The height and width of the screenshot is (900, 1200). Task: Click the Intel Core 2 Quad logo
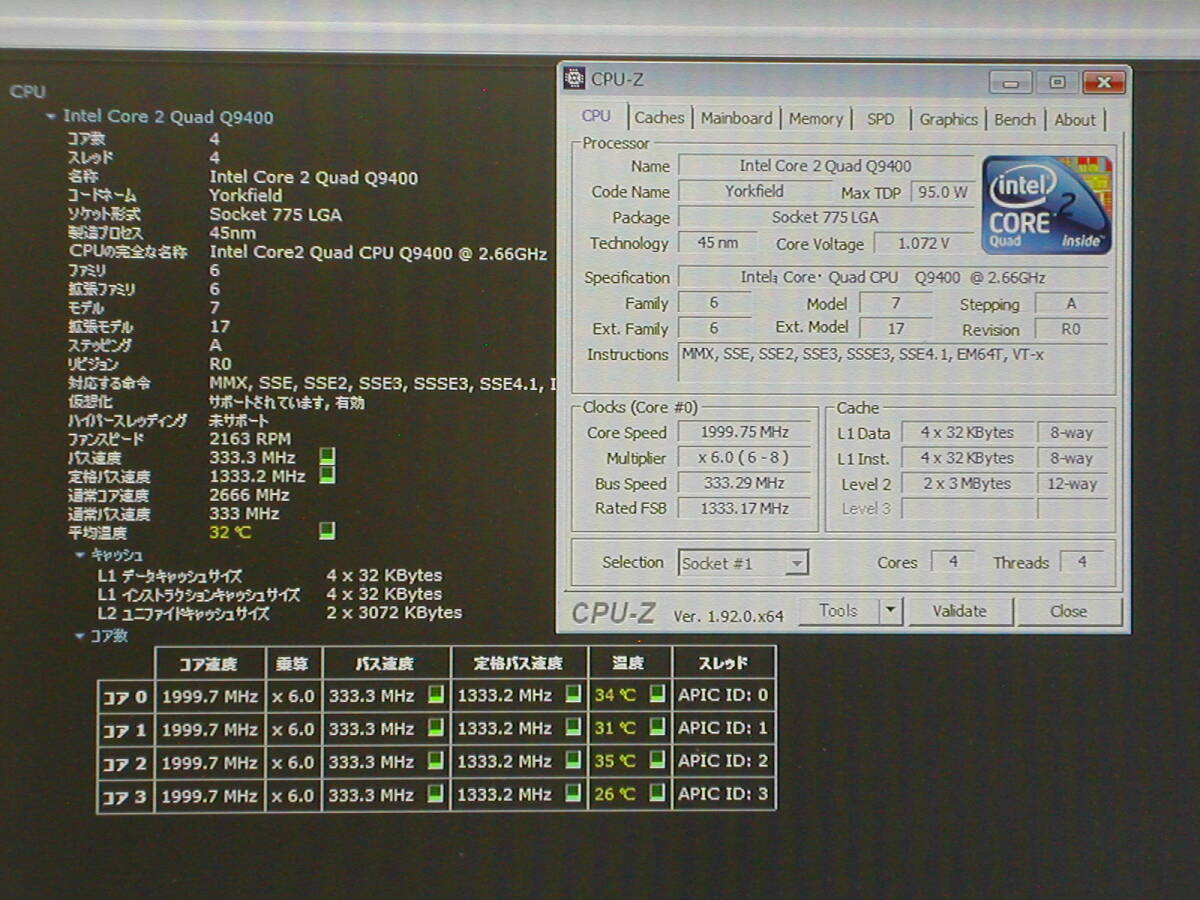point(1046,203)
